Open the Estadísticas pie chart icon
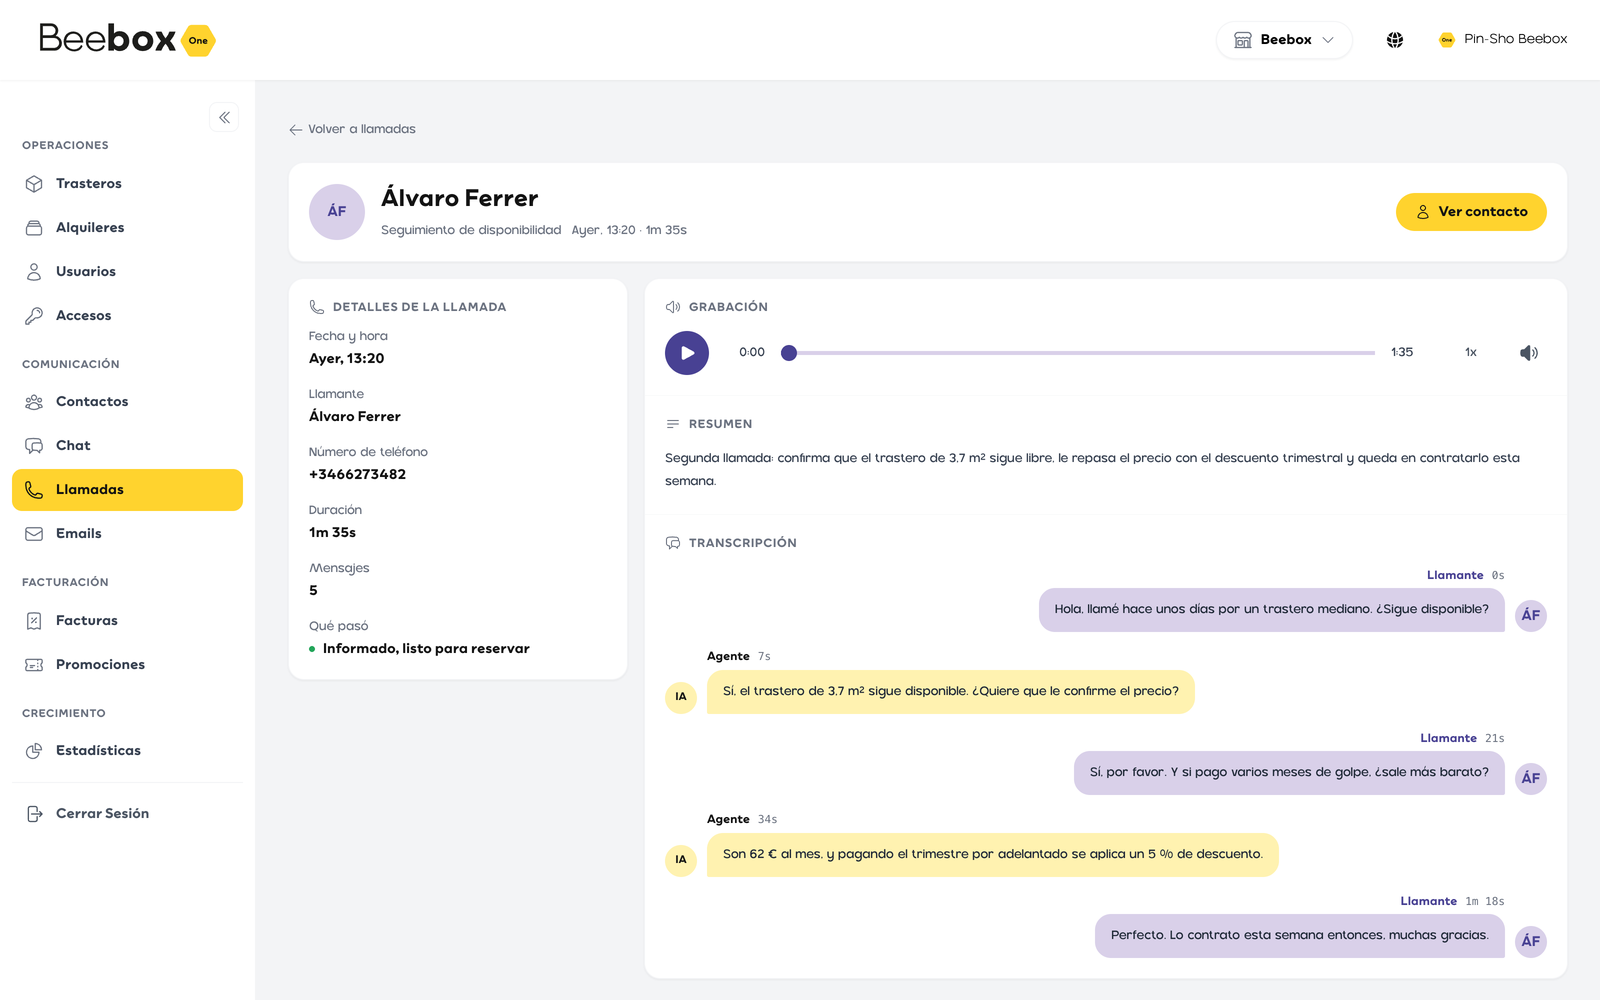1600x1000 pixels. click(x=34, y=751)
